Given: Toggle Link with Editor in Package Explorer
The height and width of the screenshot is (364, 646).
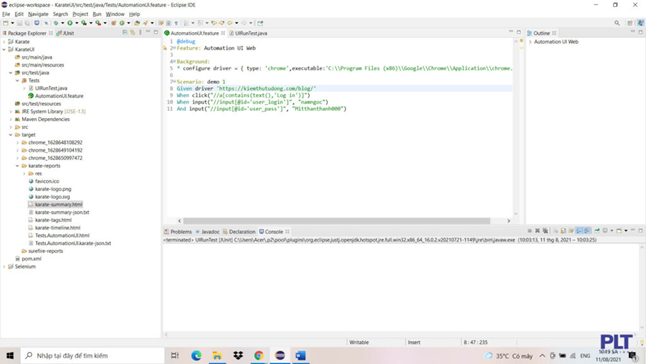Looking at the screenshot, I should click(133, 32).
